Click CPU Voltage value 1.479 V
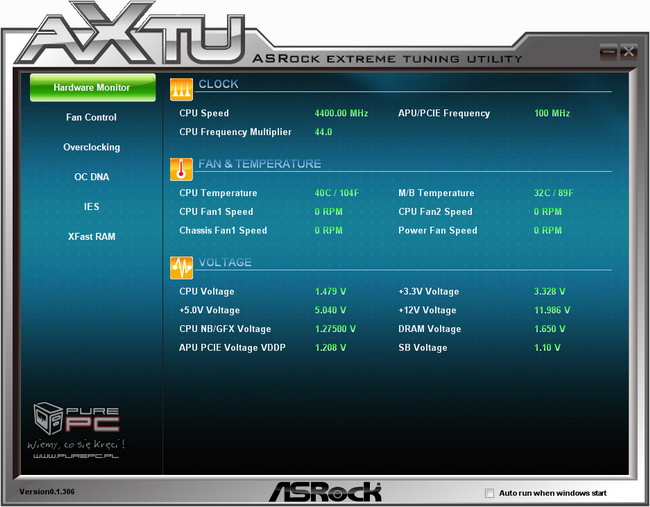The image size is (650, 507). click(330, 291)
